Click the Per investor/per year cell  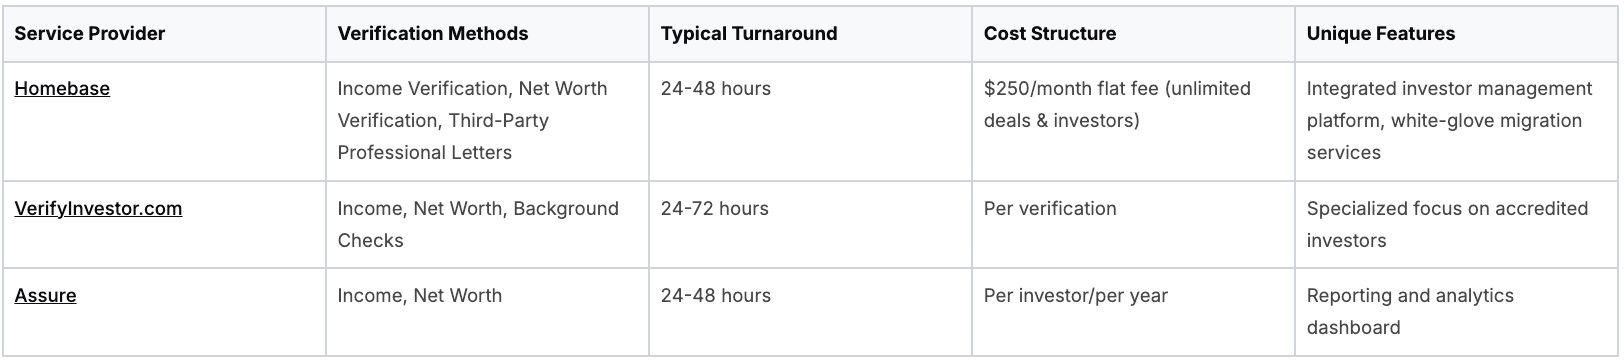[x=1133, y=311]
